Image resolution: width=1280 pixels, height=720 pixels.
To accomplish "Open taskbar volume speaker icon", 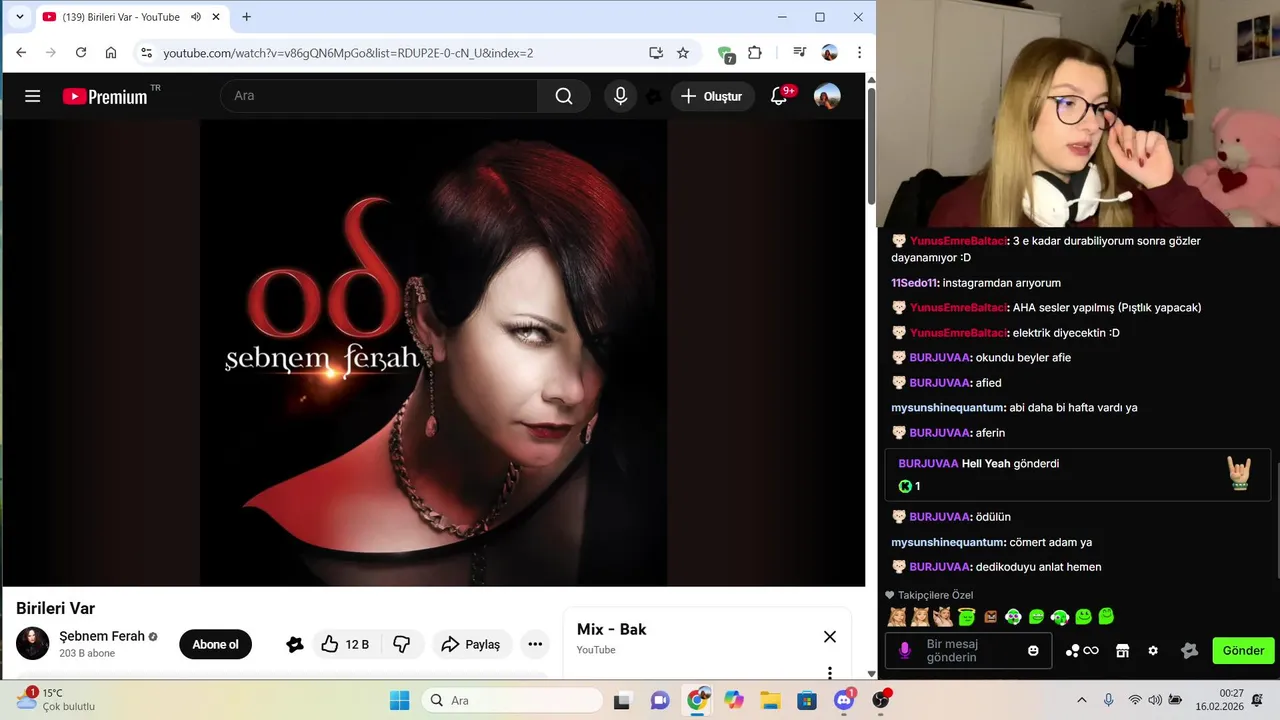I will tap(1155, 700).
